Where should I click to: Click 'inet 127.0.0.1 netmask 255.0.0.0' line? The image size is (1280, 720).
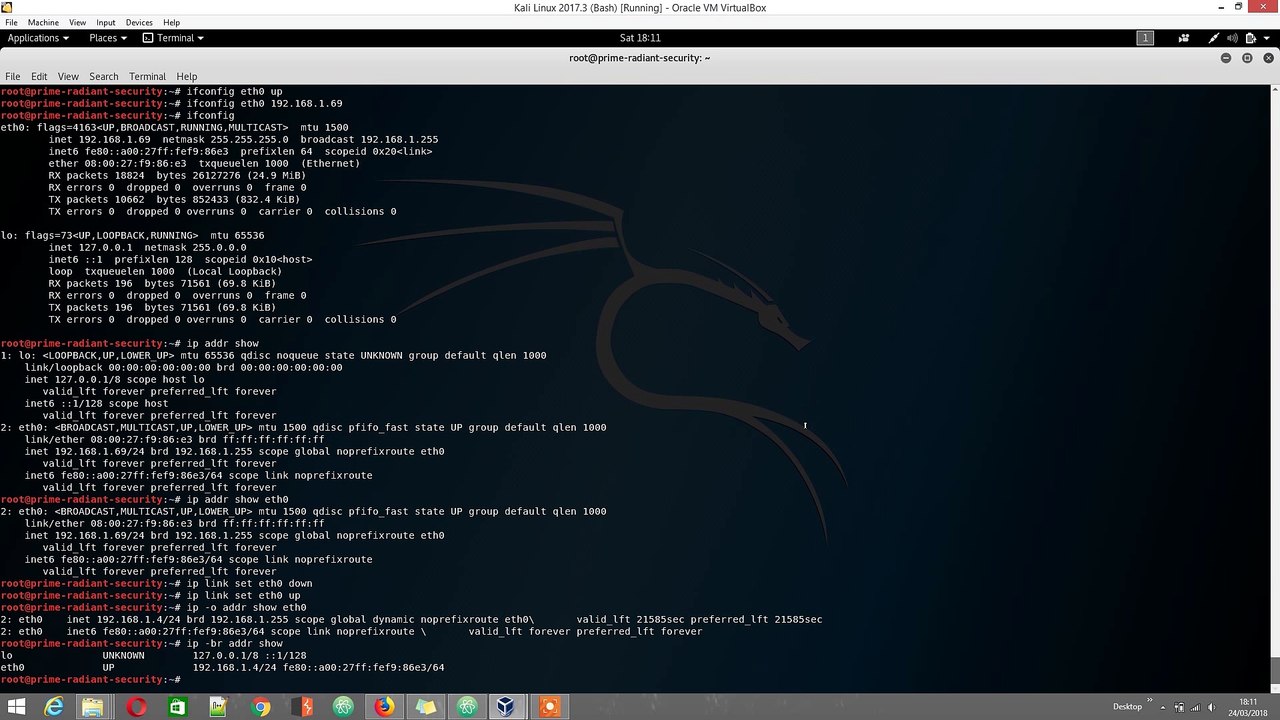pyautogui.click(x=147, y=247)
